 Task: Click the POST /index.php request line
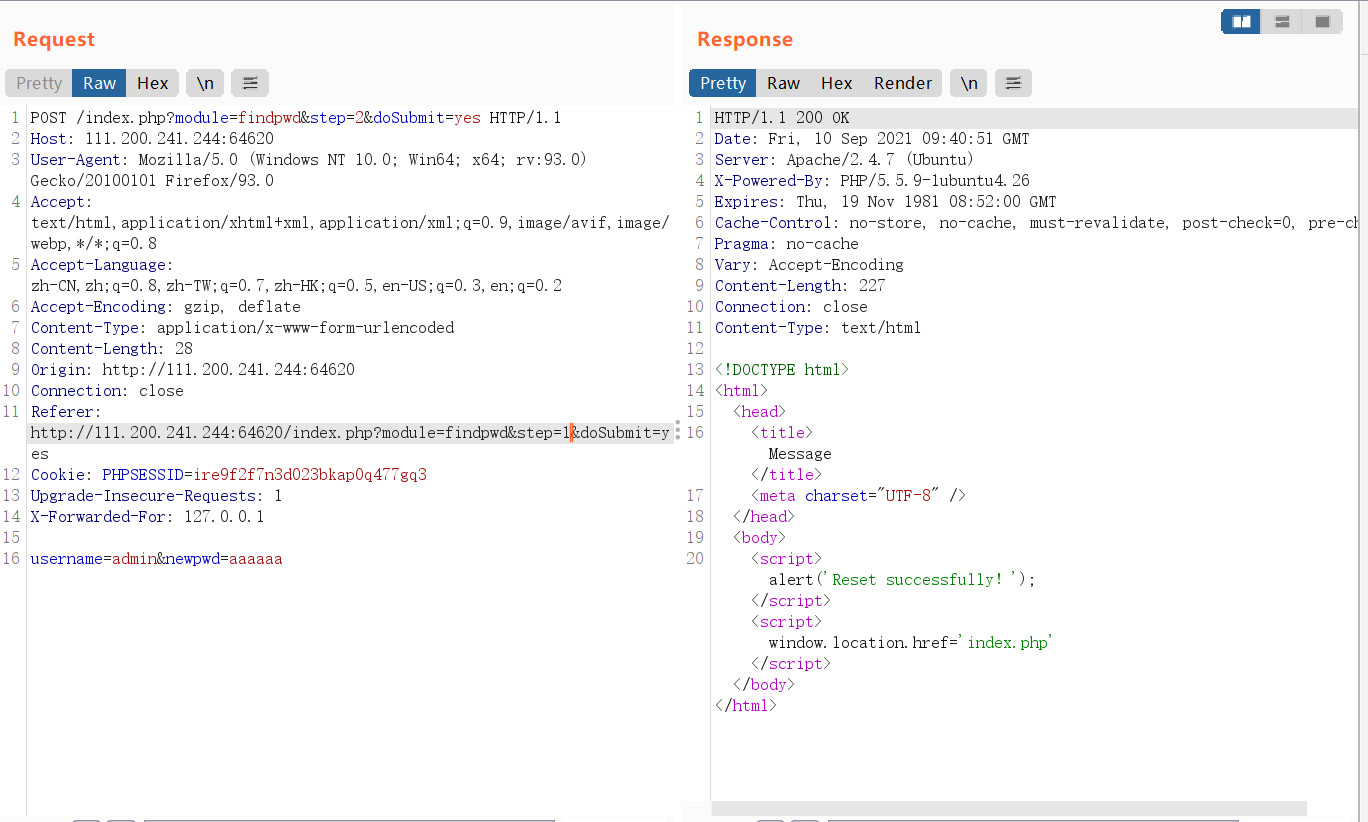[296, 118]
